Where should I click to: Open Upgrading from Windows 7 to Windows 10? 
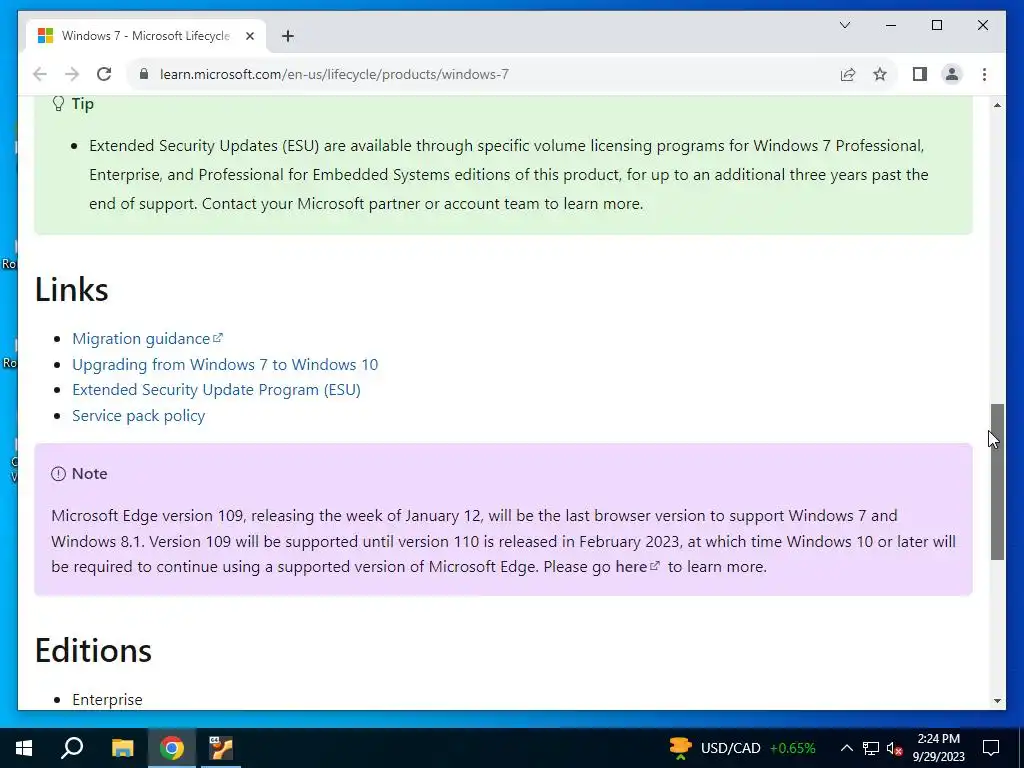pyautogui.click(x=225, y=364)
